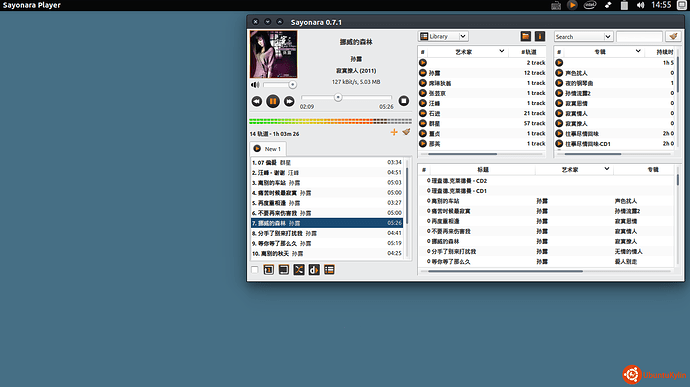The image size is (690, 387).
Task: Play the 群星 artist with 57 track
Action: [x=423, y=123]
